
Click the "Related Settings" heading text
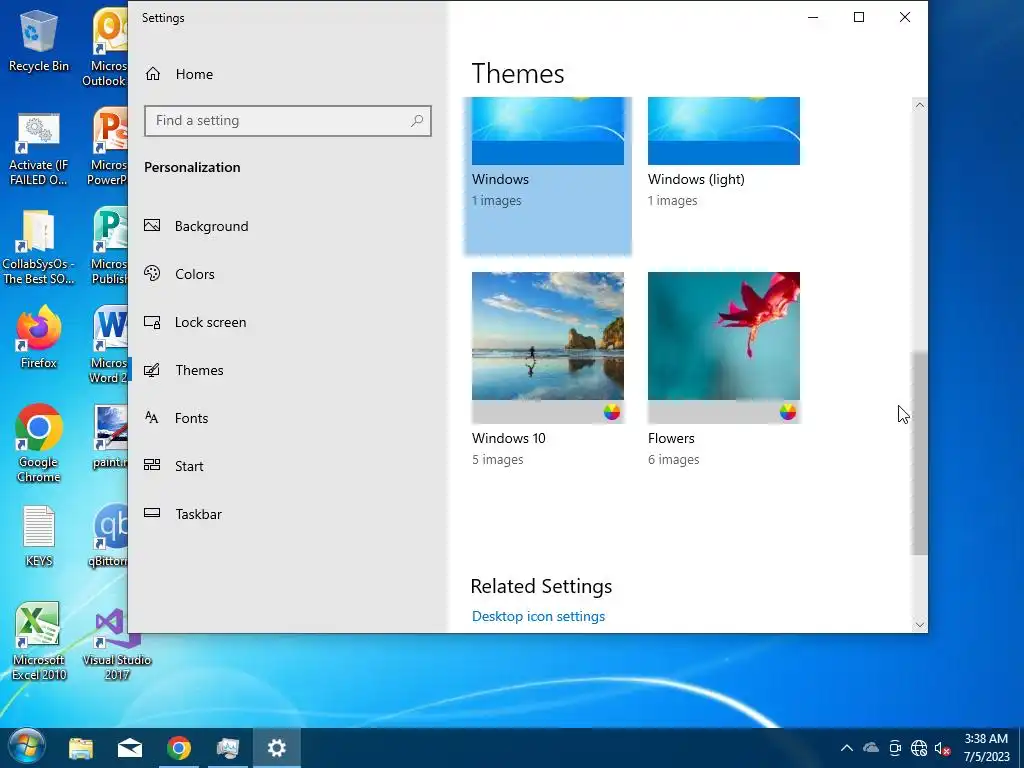click(x=541, y=586)
